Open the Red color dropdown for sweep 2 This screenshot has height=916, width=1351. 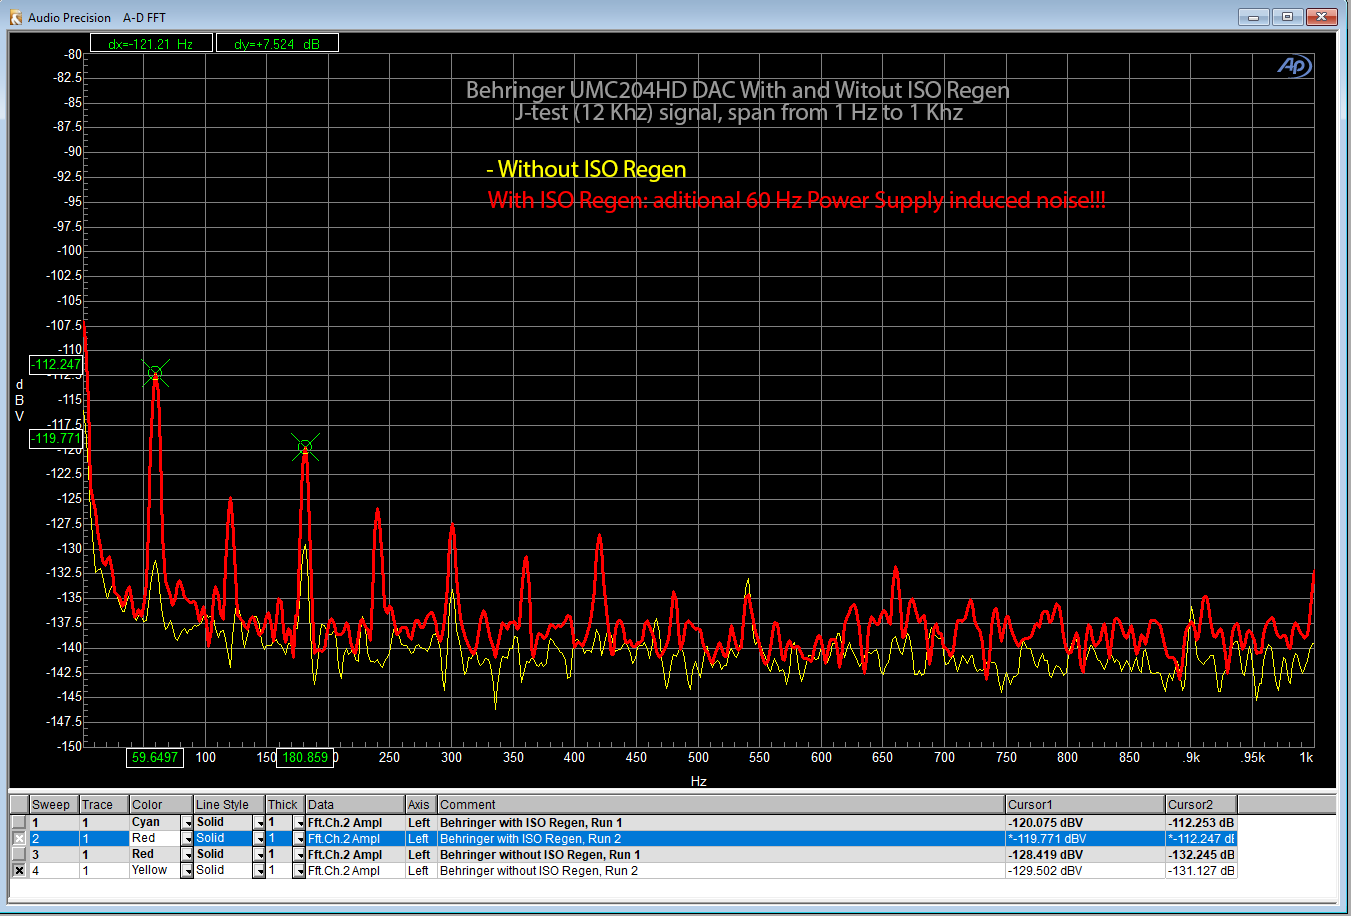(x=186, y=839)
